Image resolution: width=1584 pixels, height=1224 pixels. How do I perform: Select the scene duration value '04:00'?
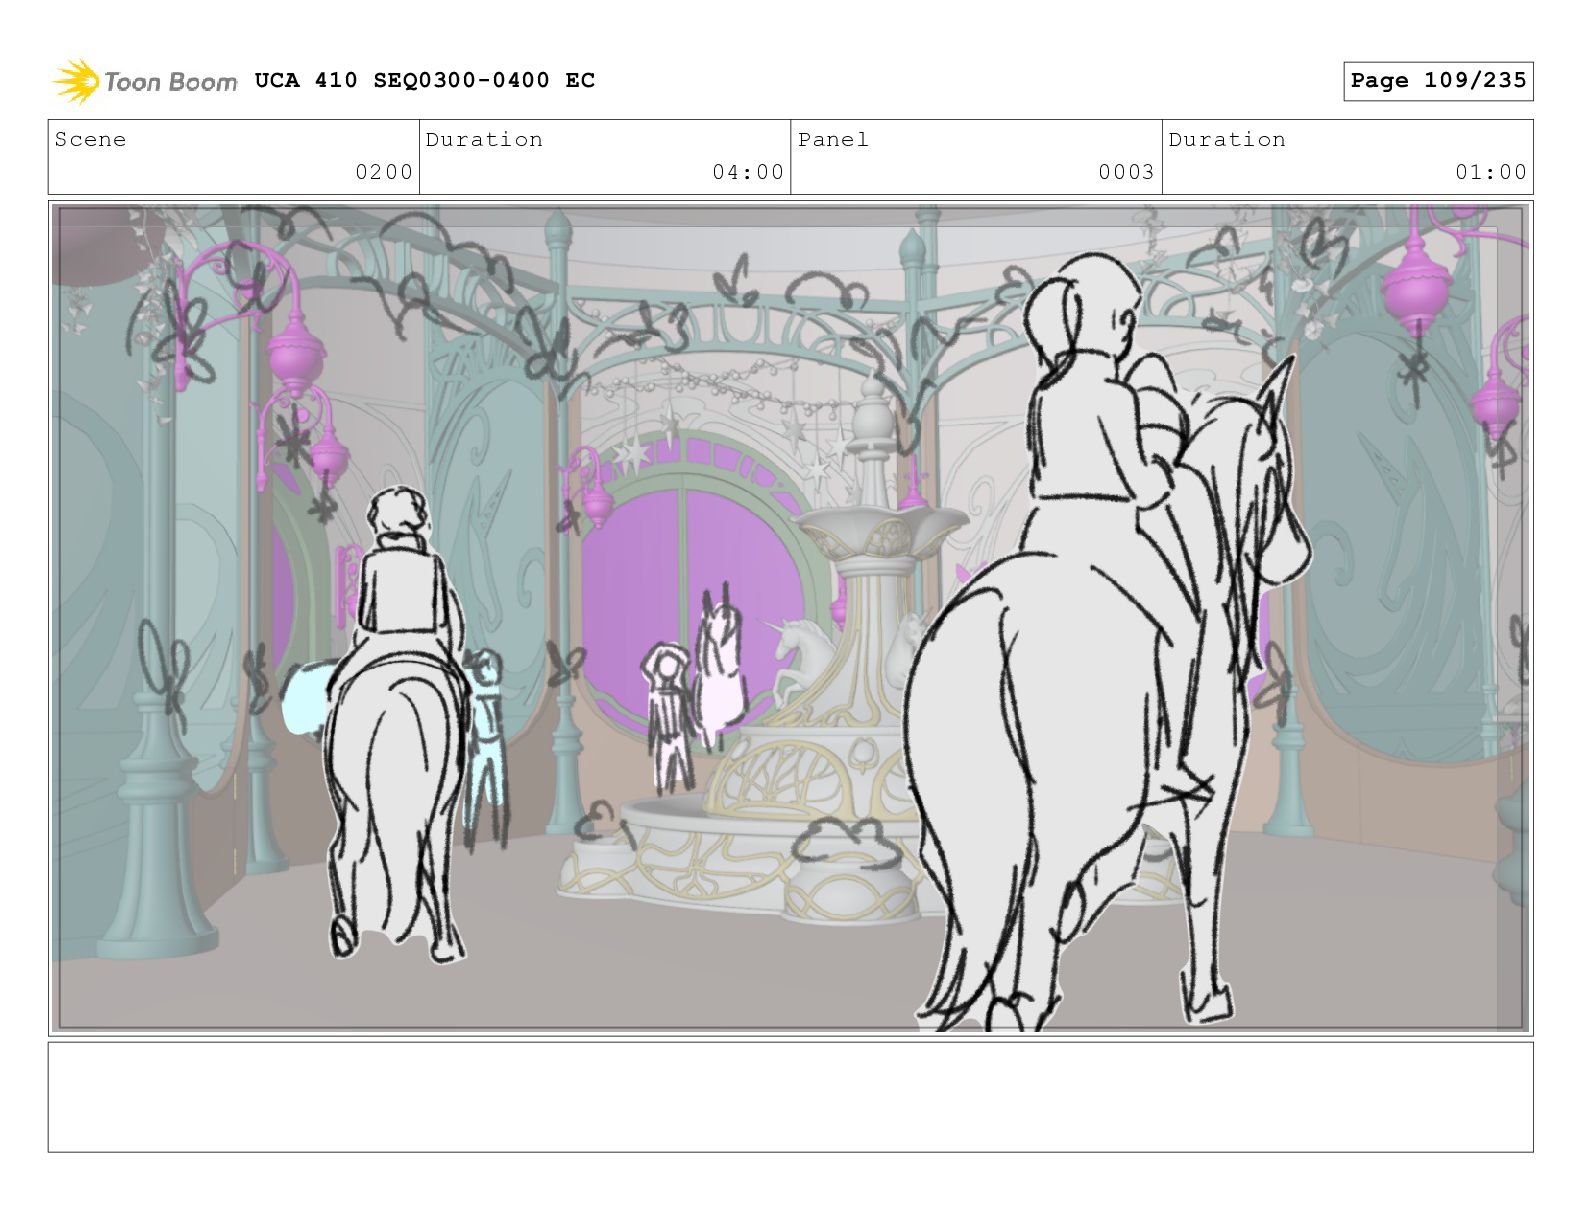[x=748, y=172]
